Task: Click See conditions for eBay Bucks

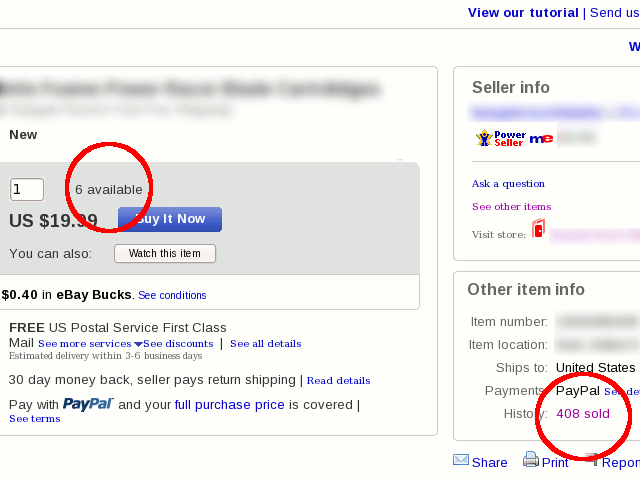Action: pyautogui.click(x=172, y=295)
